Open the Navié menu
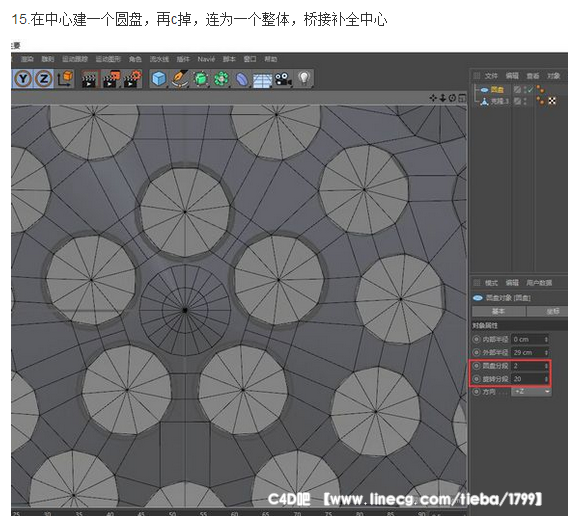Screen dimensions: 568x516 click(206, 59)
